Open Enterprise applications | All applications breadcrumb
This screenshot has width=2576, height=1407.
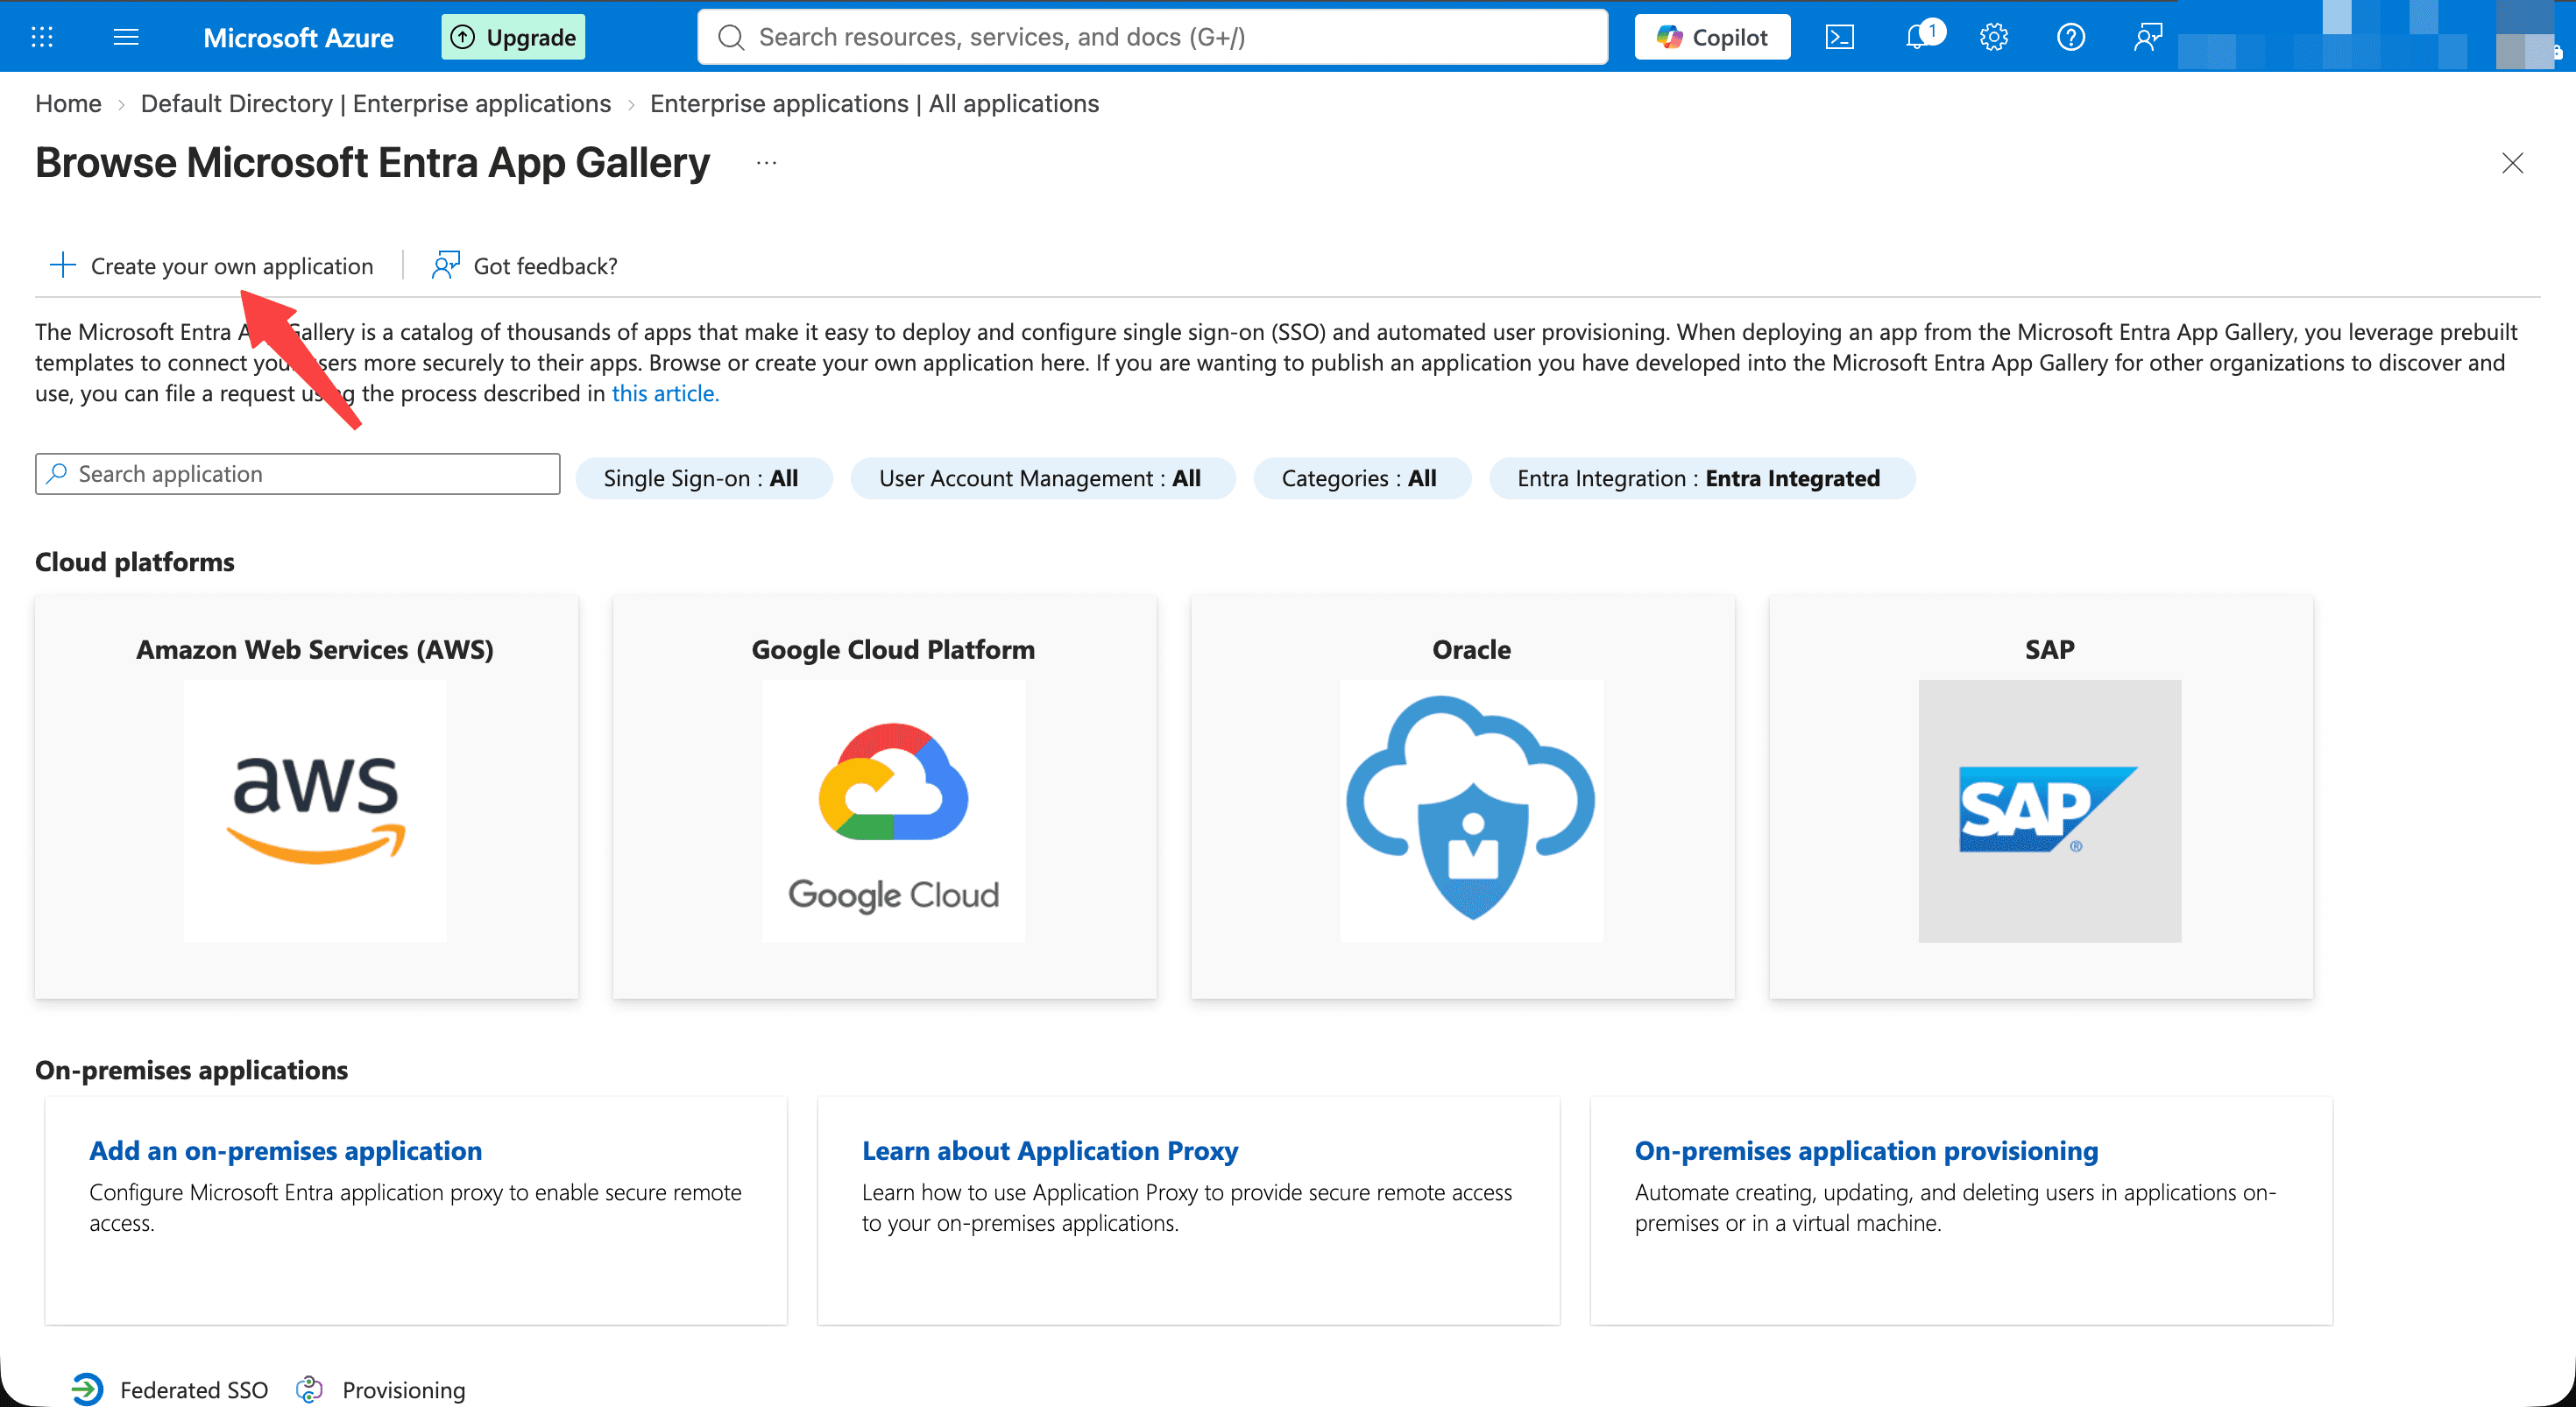coord(874,104)
